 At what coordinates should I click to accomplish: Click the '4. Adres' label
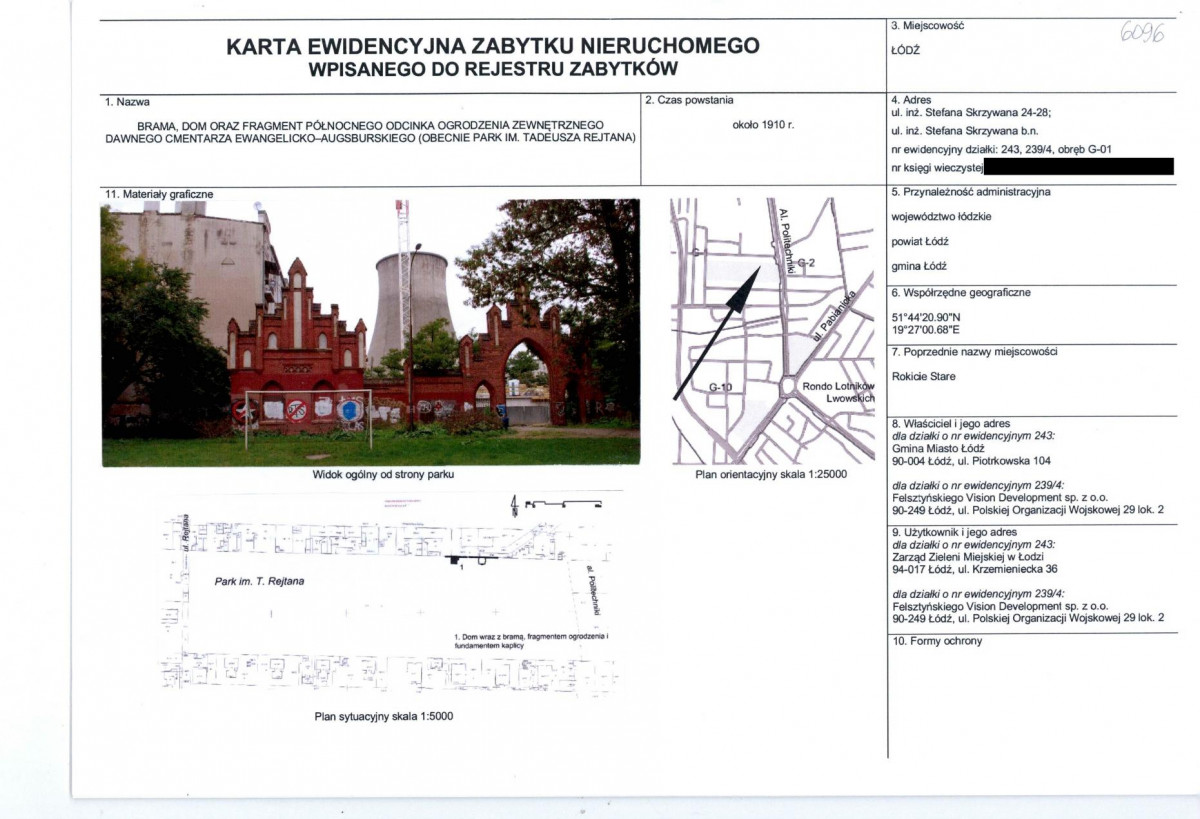point(910,100)
